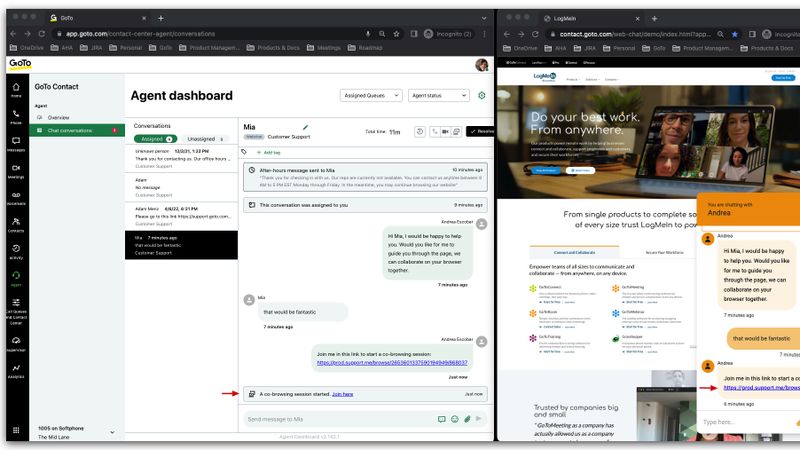Click user profile avatar in GoTo header

(x=482, y=65)
